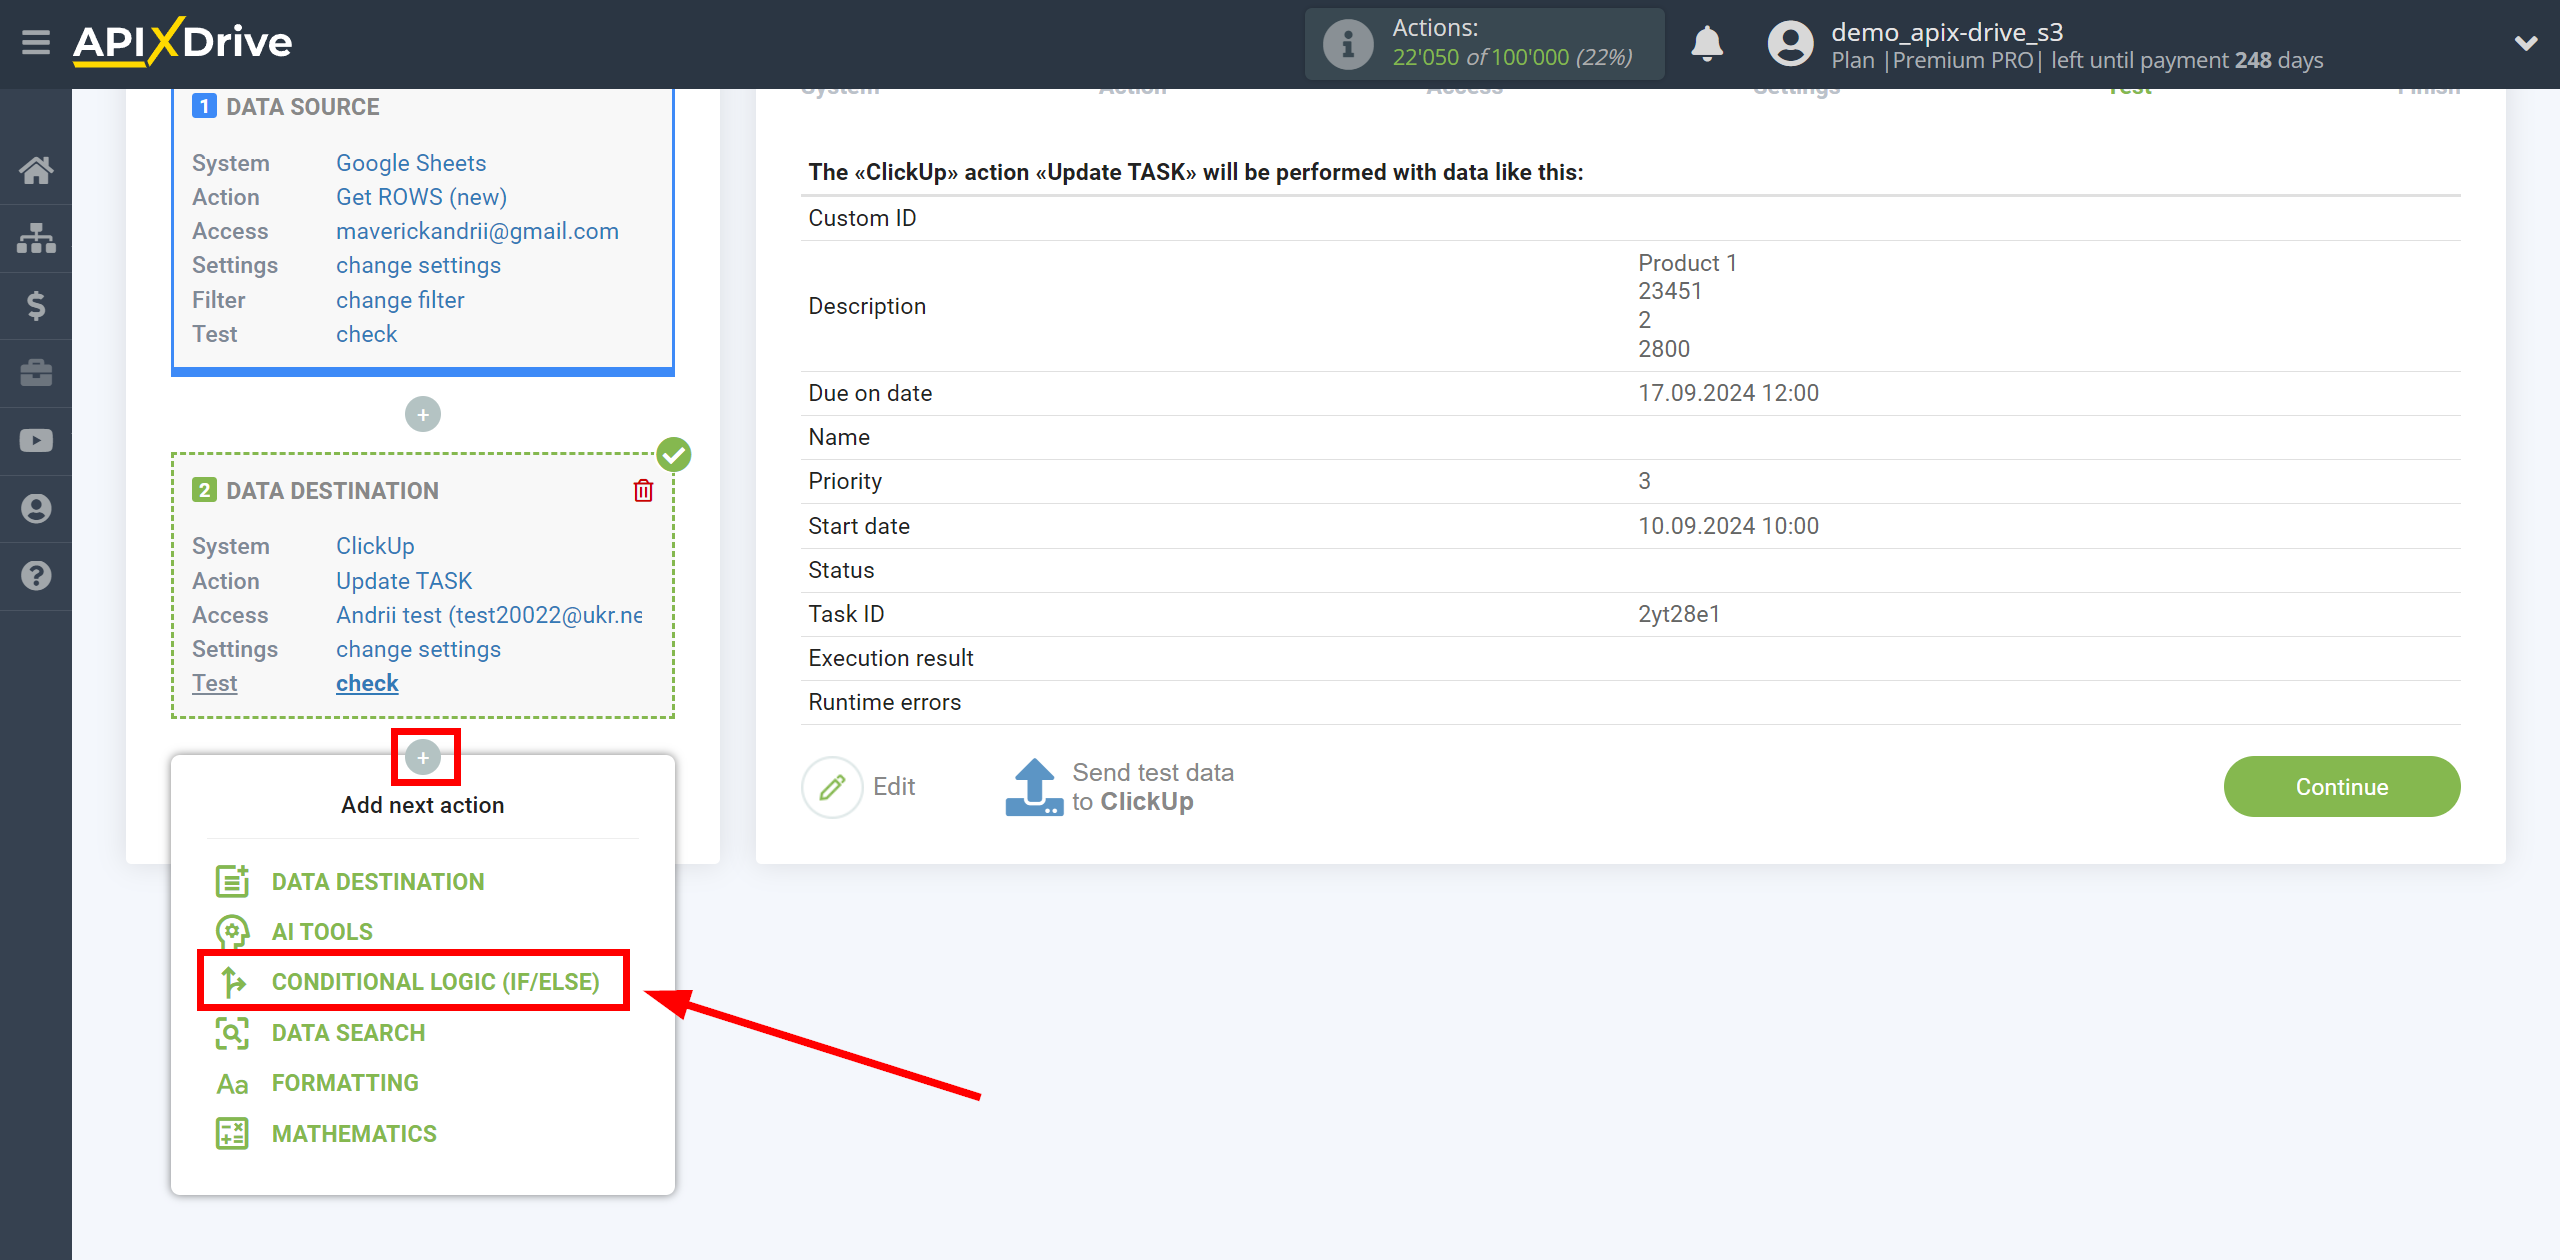2560x1260 pixels.
Task: Choose Formatting from next actions
Action: click(x=345, y=1083)
